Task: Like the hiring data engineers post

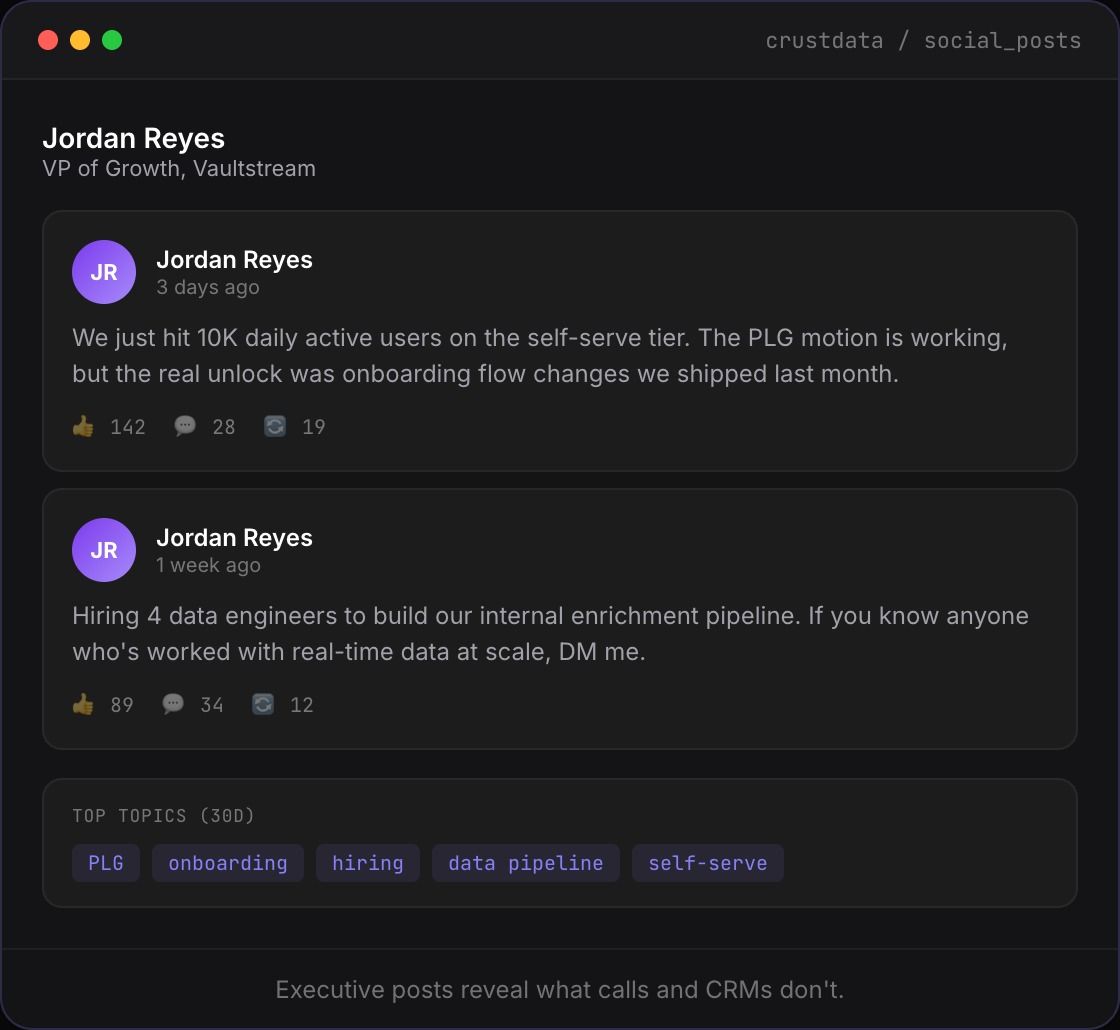Action: click(83, 704)
